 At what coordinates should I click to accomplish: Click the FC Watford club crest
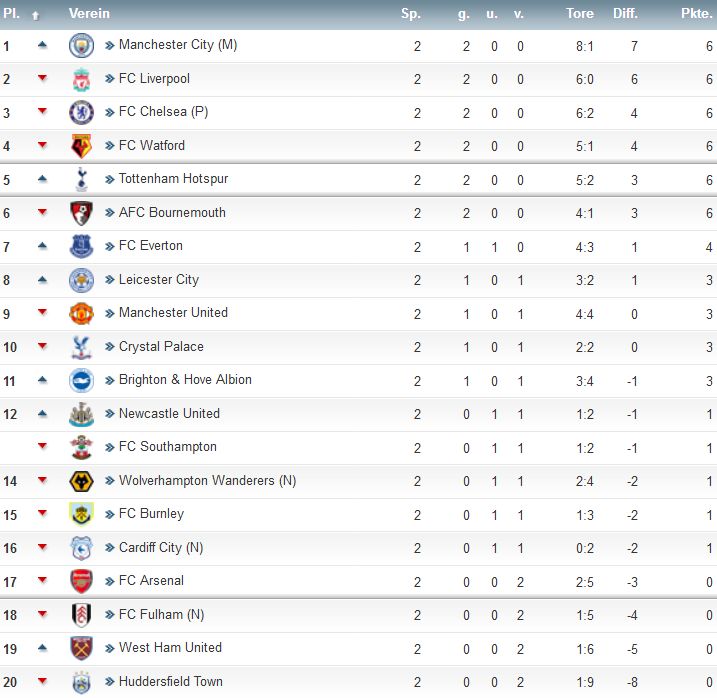pos(81,146)
